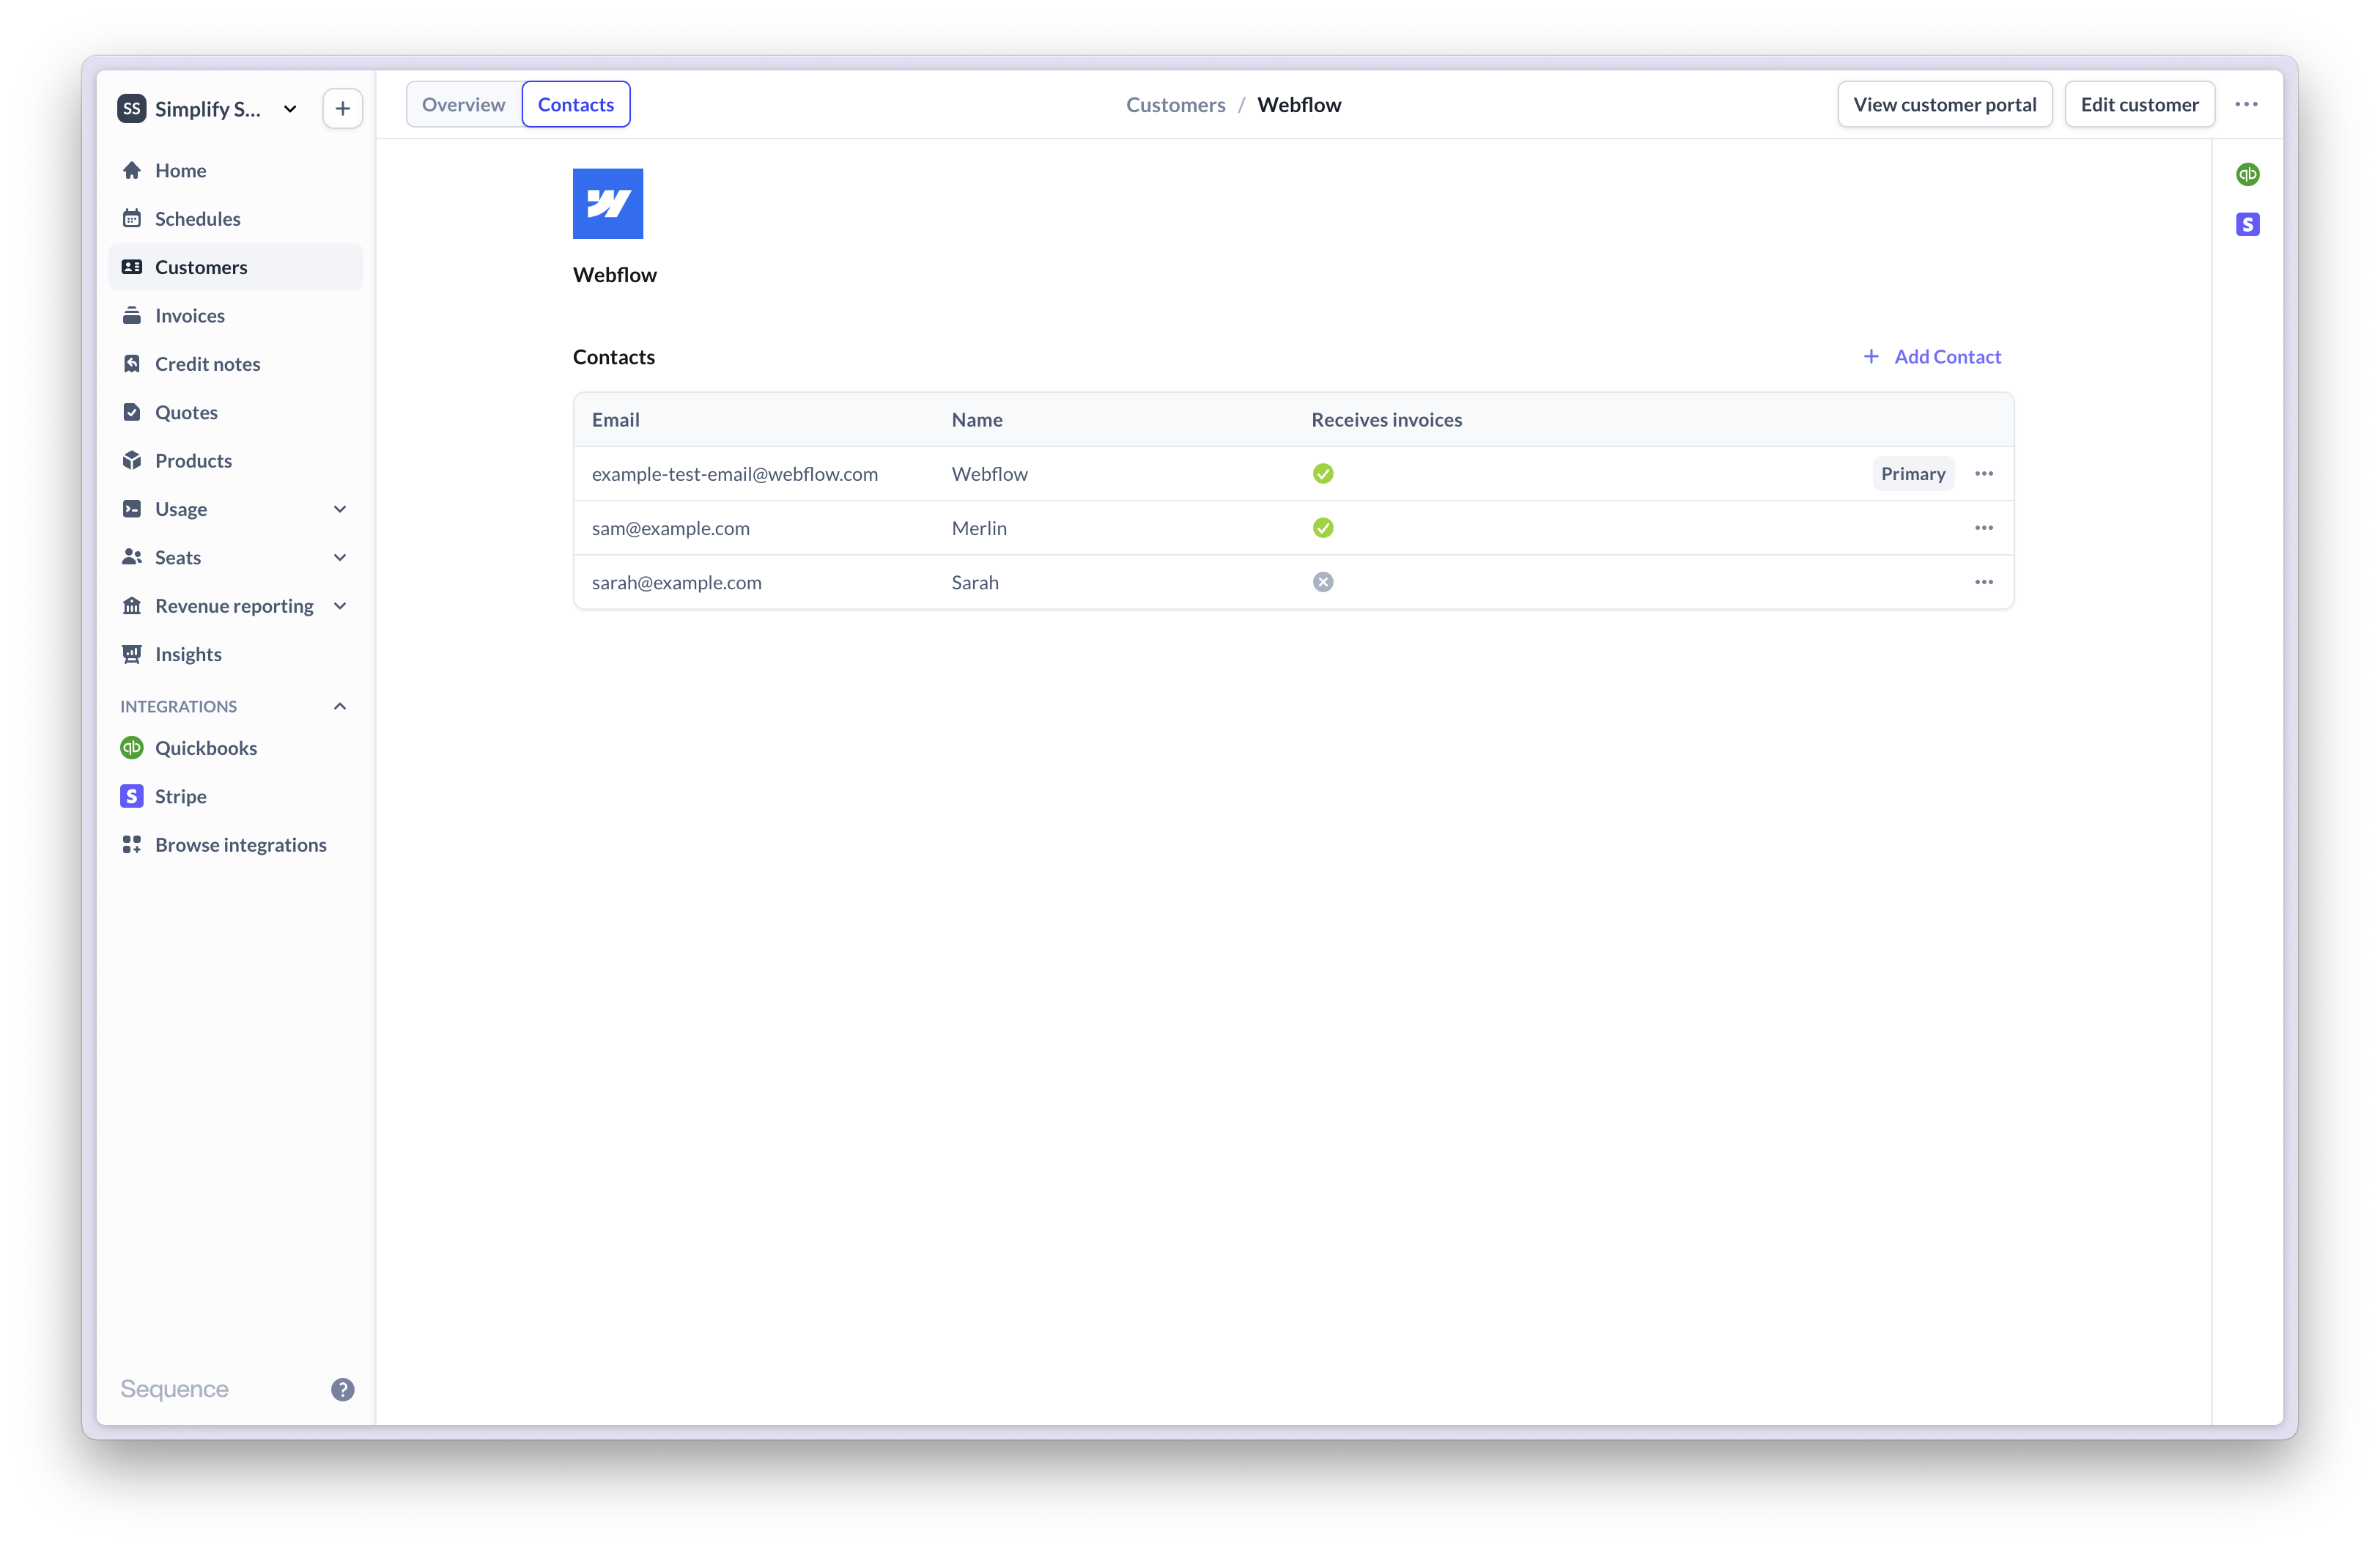
Task: Click the Webflow logo thumbnail
Action: pyautogui.click(x=608, y=204)
